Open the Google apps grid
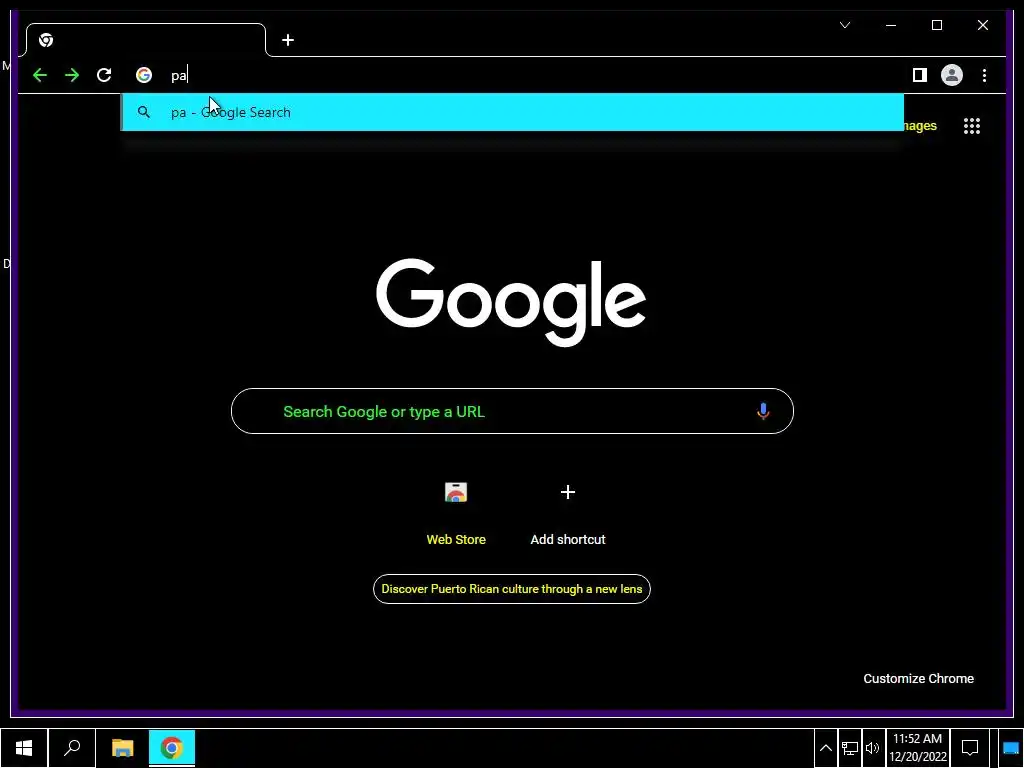Viewport: 1024px width, 768px height. coord(972,126)
